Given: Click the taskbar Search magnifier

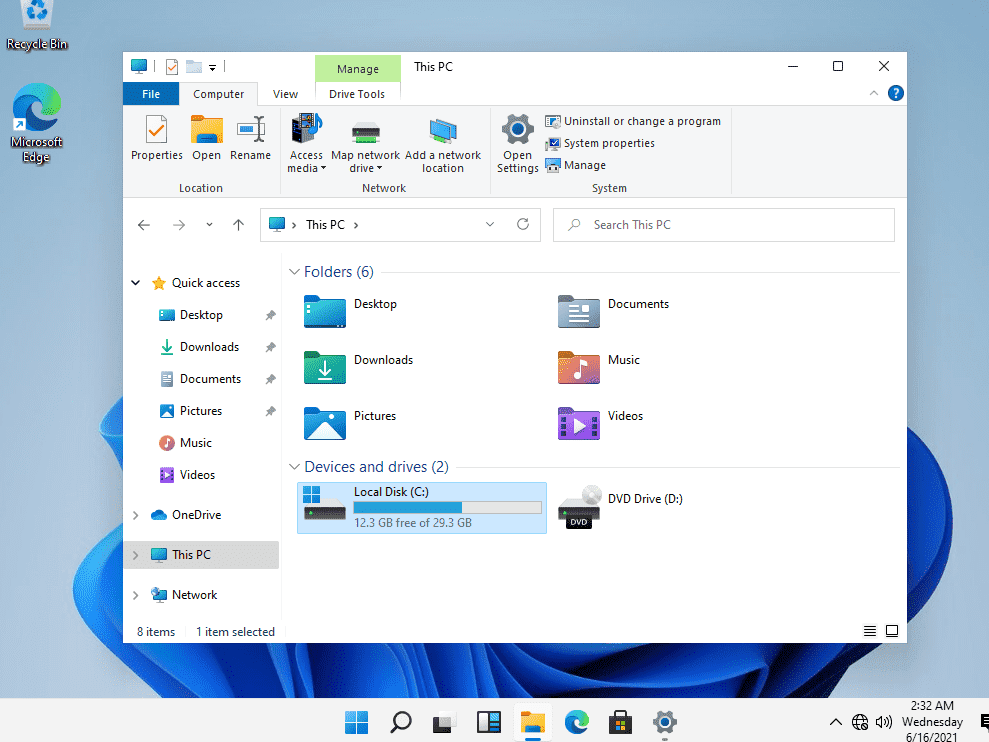Looking at the screenshot, I should pos(401,722).
